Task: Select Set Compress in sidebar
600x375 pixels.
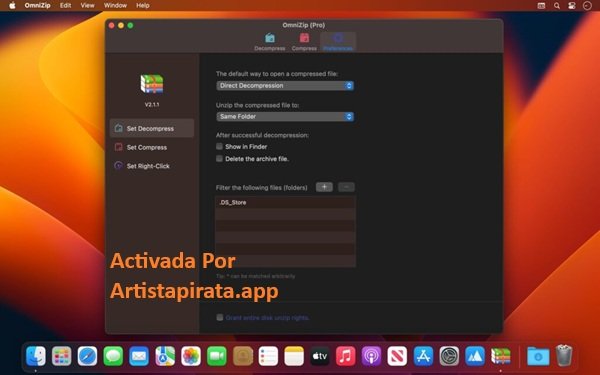Action: pyautogui.click(x=152, y=147)
